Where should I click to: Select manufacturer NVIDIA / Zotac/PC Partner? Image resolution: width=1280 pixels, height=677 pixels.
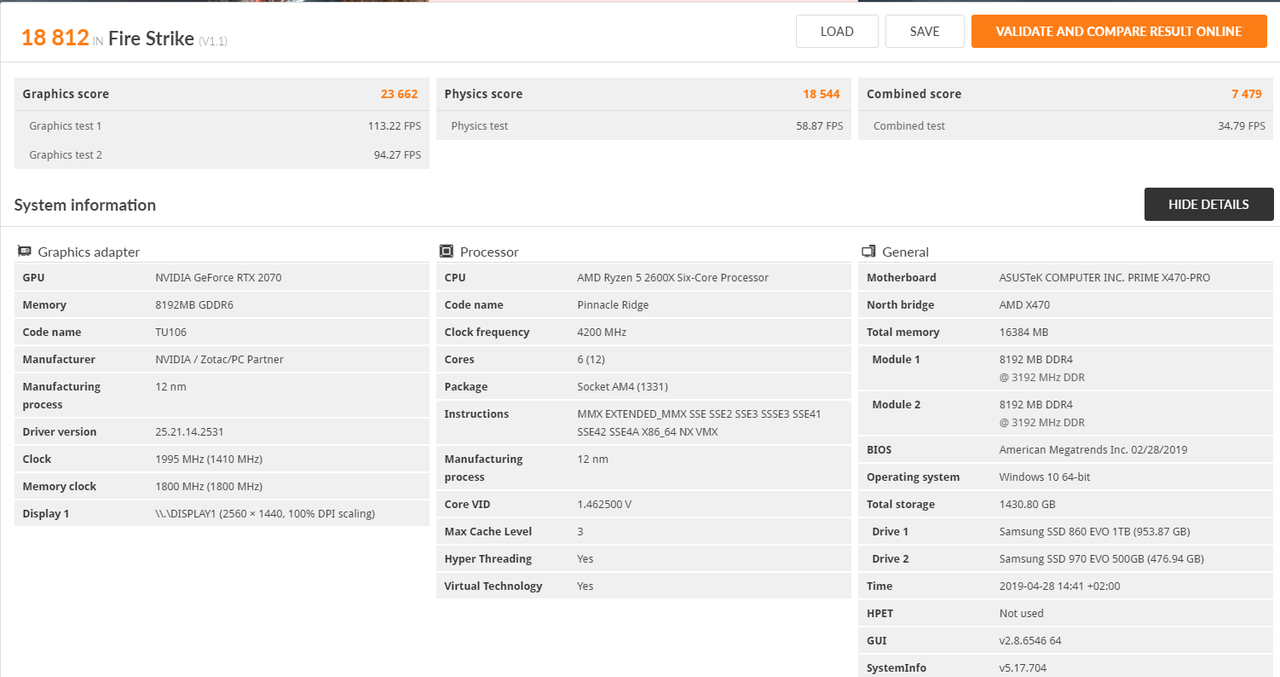pos(221,359)
